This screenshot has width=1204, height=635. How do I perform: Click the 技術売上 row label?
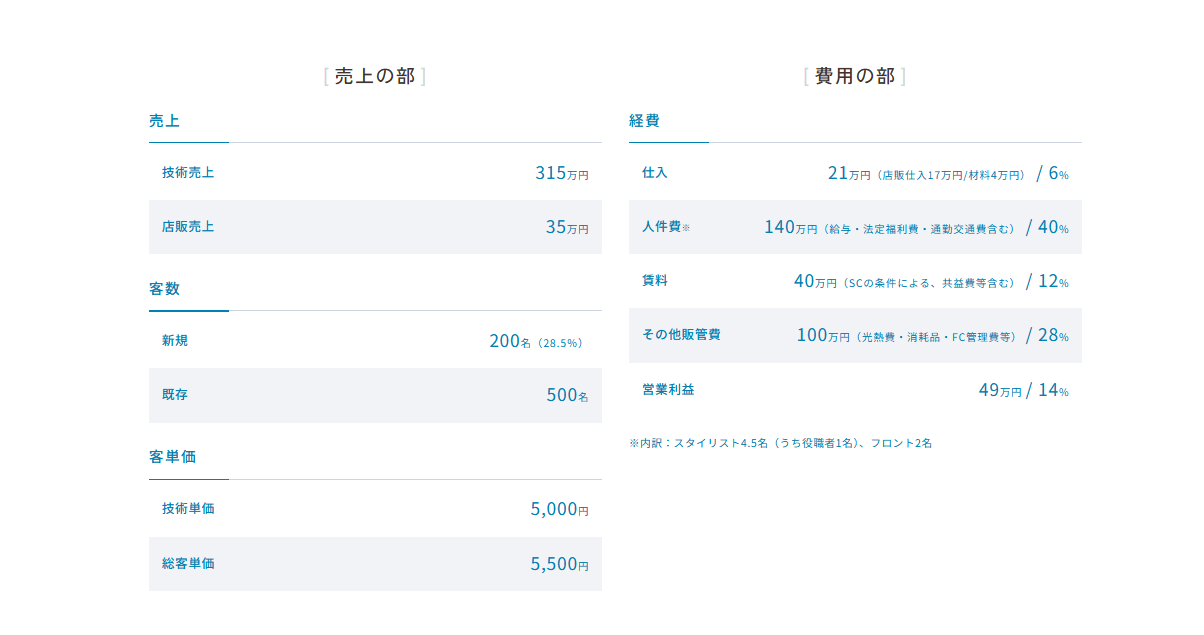[188, 173]
